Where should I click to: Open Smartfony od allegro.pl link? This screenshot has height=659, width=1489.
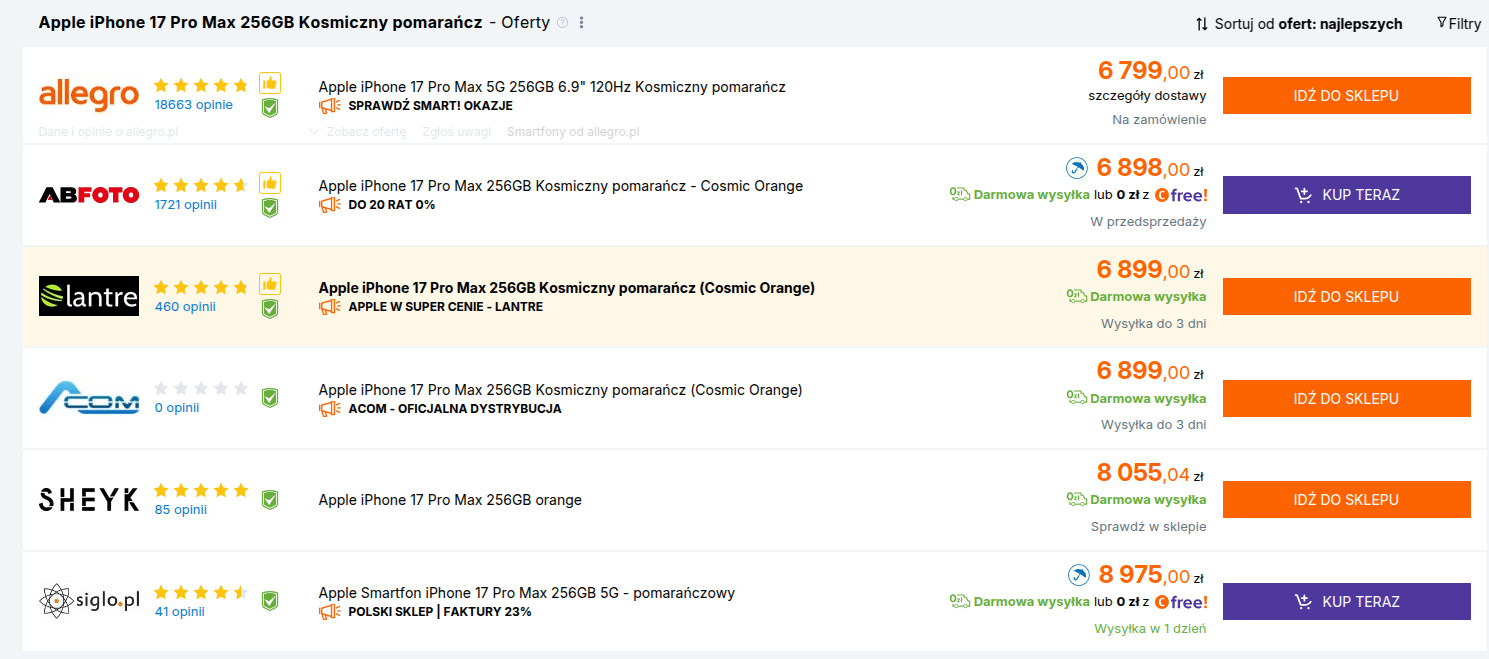pos(573,131)
